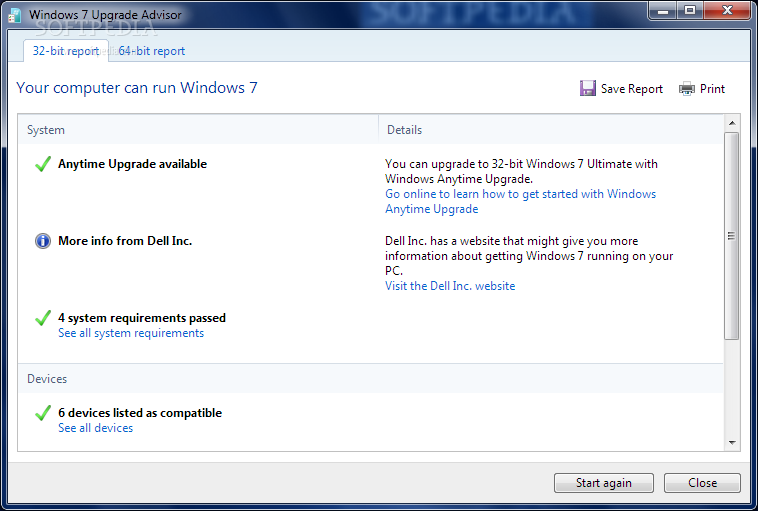Visit the Dell Inc. website link
This screenshot has width=758, height=511.
pyautogui.click(x=450, y=286)
